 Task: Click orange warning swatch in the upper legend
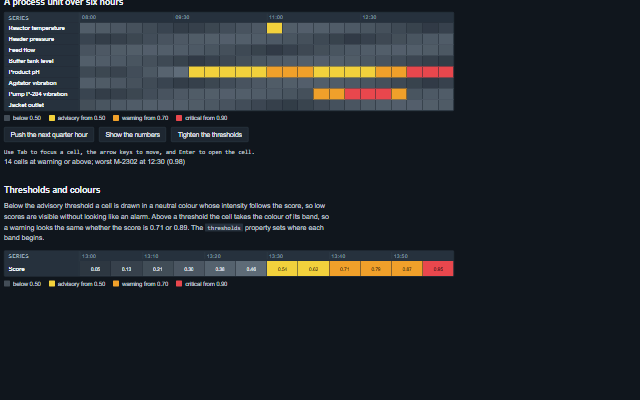[116, 118]
